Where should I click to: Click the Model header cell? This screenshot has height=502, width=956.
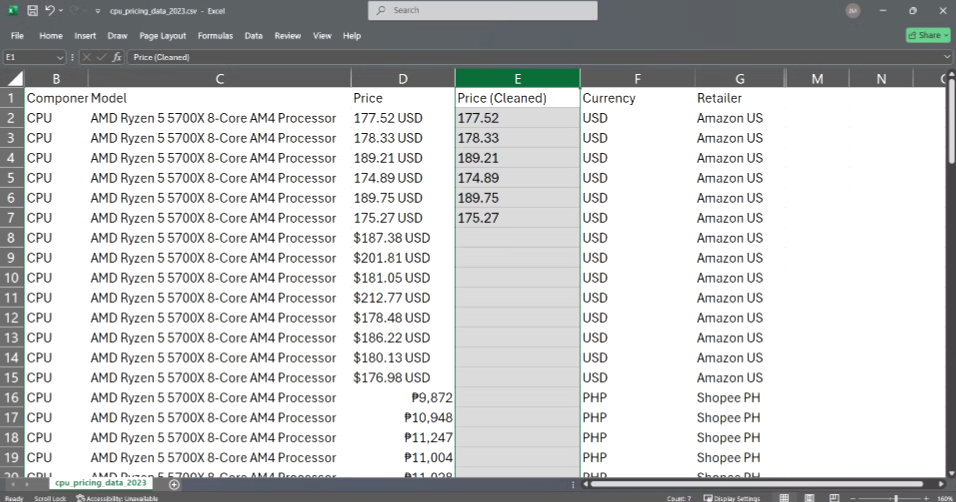(x=219, y=98)
